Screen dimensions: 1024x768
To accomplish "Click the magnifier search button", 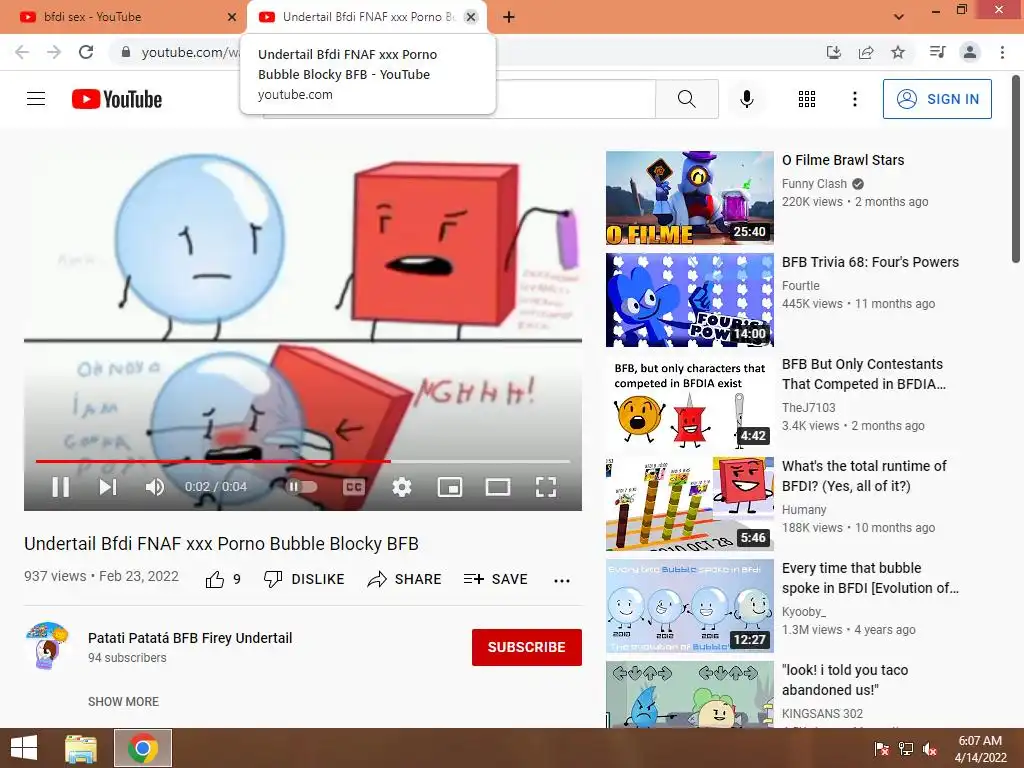I will click(686, 99).
